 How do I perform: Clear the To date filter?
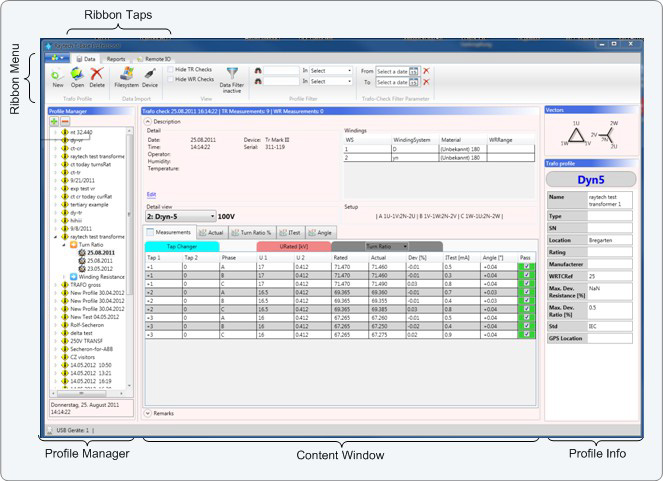click(x=426, y=83)
